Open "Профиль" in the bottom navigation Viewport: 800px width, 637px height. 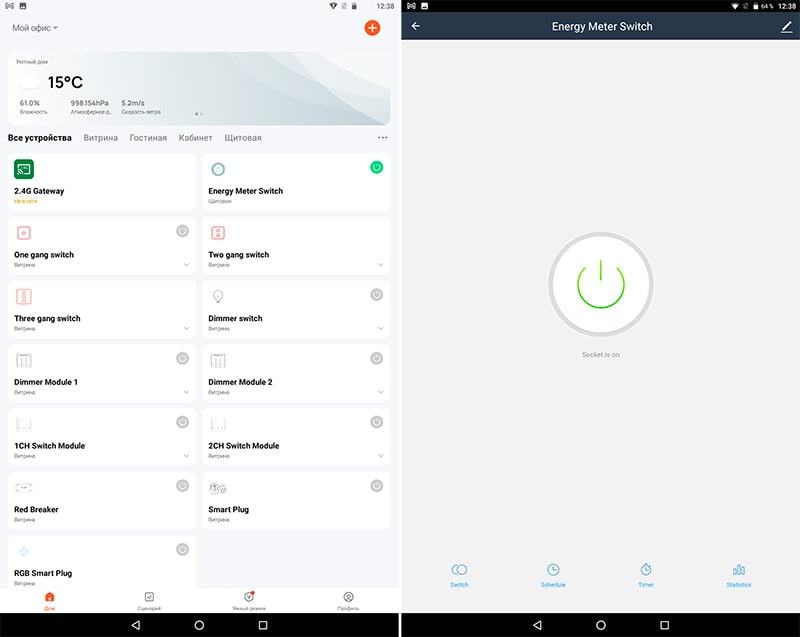348,598
